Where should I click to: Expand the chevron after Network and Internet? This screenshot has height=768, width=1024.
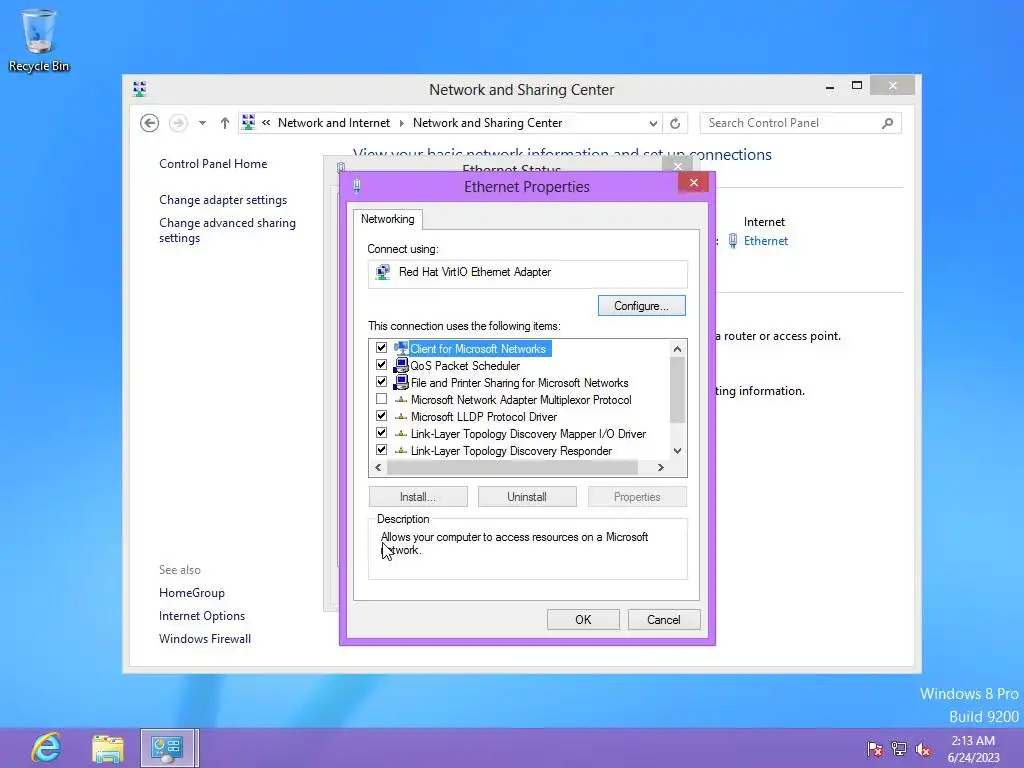pos(401,123)
